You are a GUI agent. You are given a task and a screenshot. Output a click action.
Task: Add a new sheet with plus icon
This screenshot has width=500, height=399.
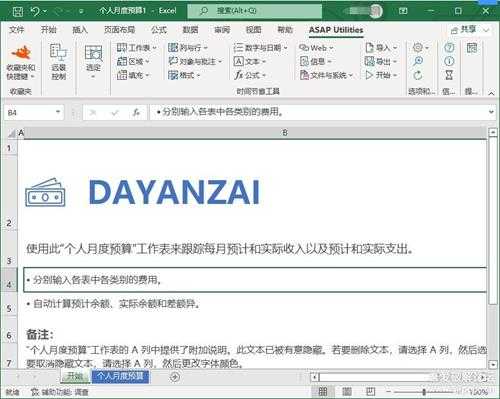pyautogui.click(x=175, y=377)
